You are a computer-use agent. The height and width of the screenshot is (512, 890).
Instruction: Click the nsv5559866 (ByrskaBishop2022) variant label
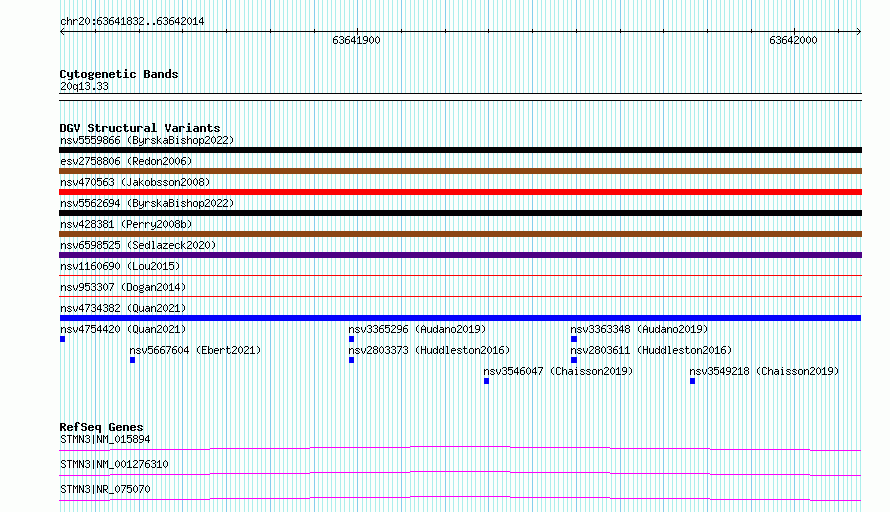point(147,140)
